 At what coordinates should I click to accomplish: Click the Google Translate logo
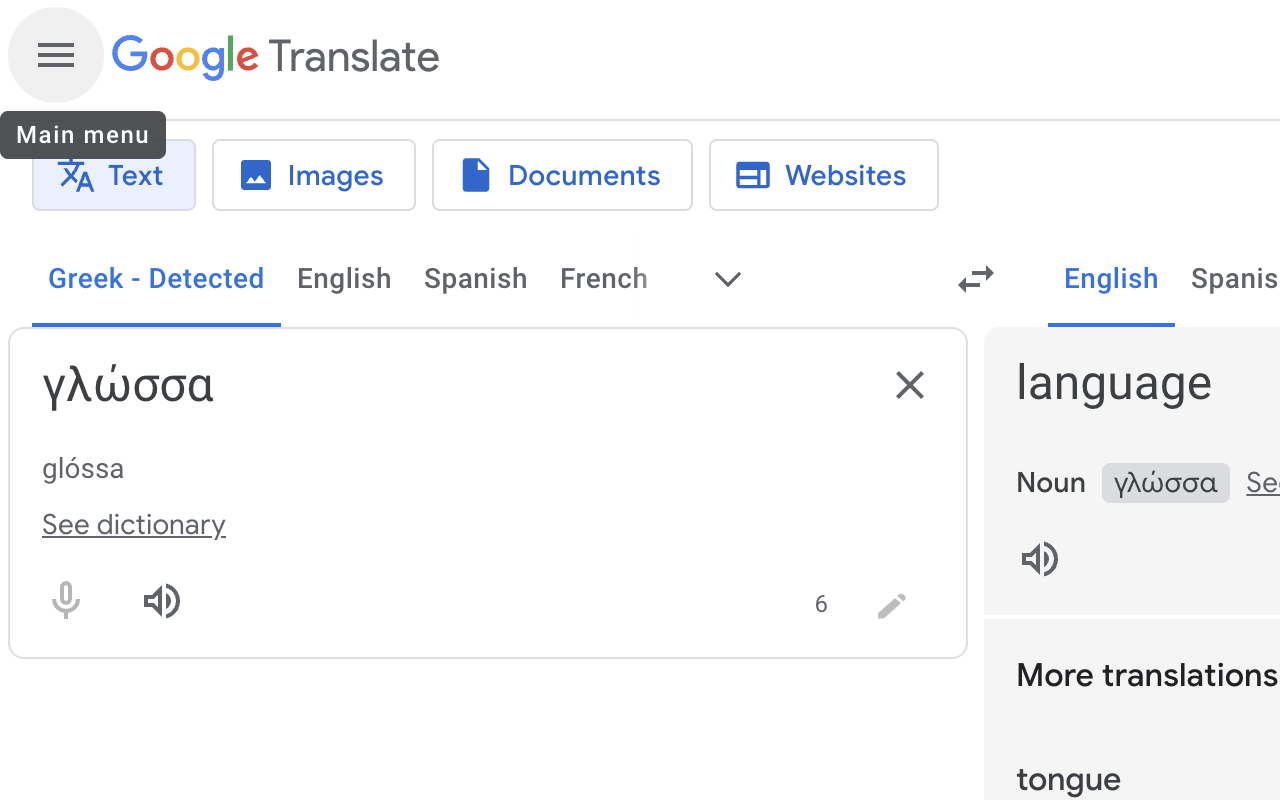click(x=276, y=57)
